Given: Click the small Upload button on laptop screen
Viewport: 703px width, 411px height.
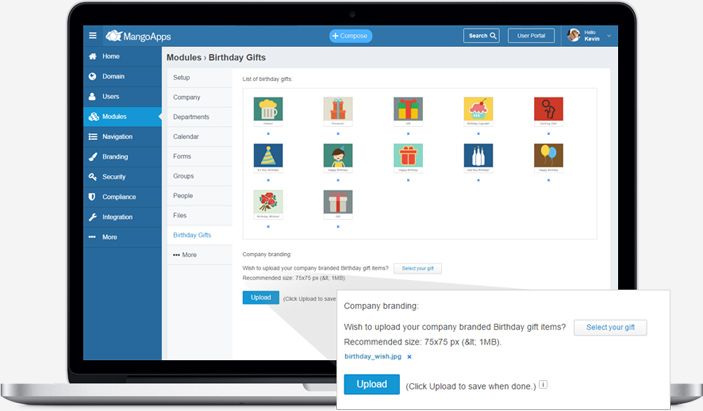Looking at the screenshot, I should pos(260,298).
